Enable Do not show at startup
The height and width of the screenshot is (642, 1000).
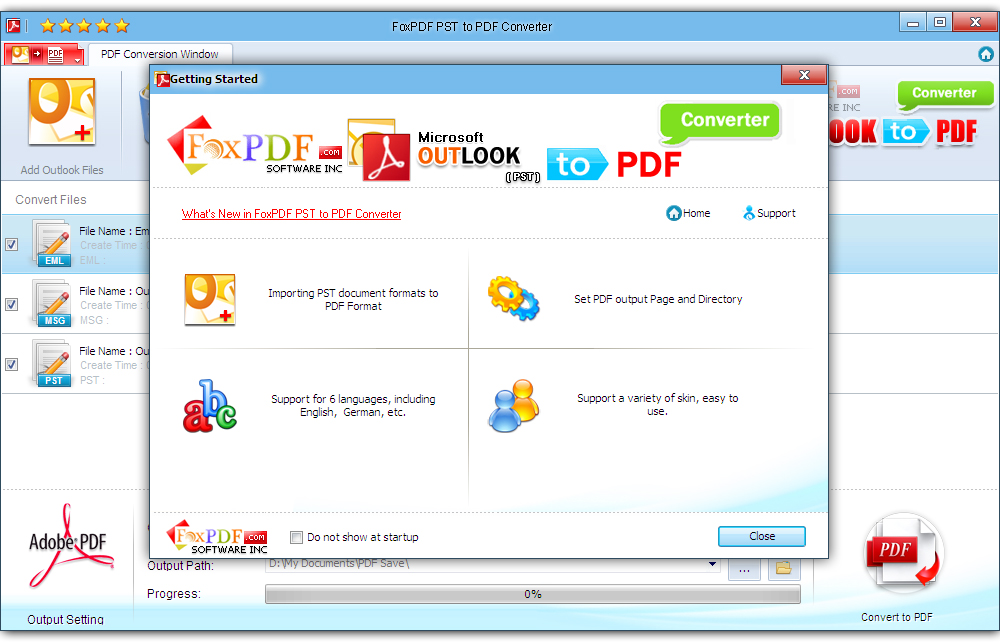pos(296,537)
